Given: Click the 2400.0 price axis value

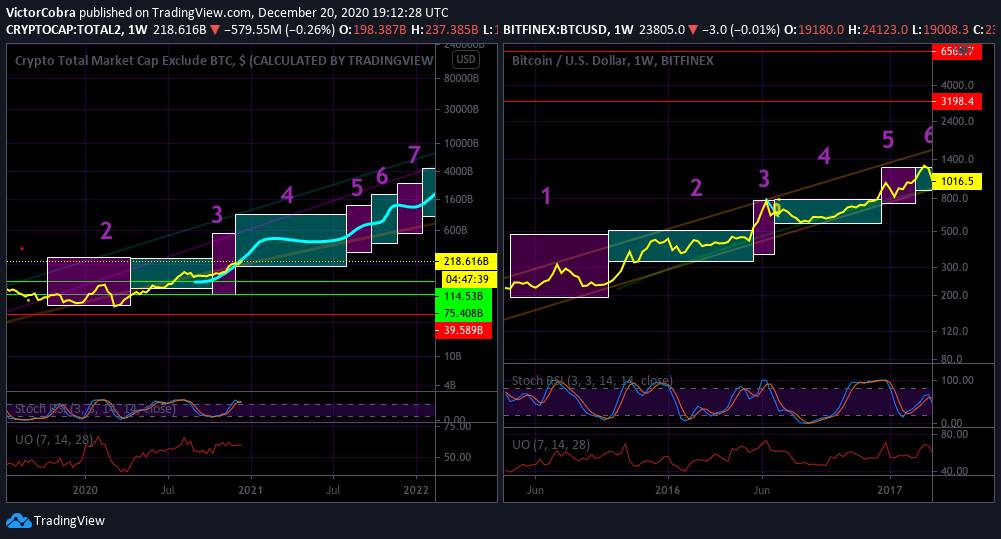Looking at the screenshot, I should point(957,121).
